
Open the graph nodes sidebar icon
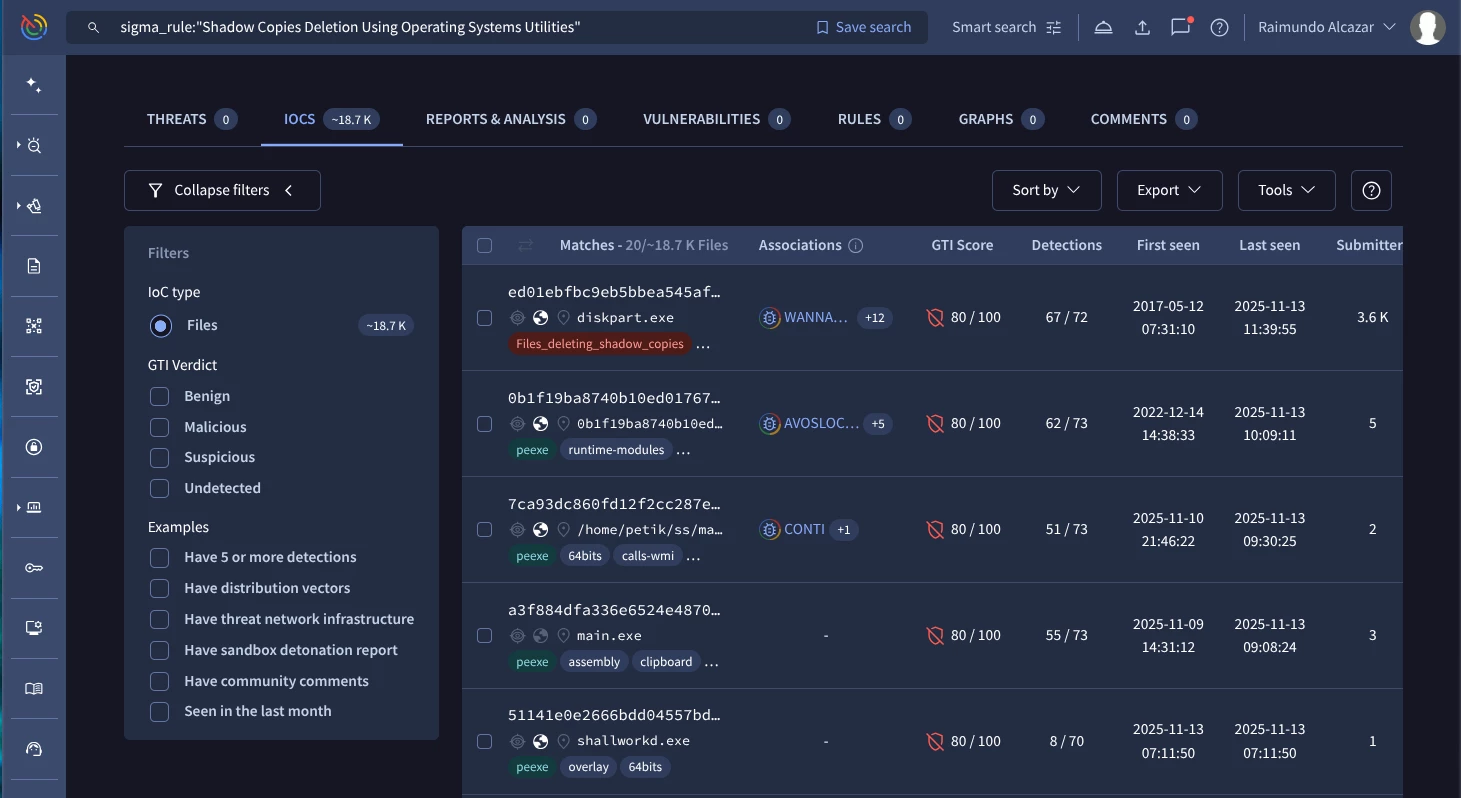[x=34, y=326]
